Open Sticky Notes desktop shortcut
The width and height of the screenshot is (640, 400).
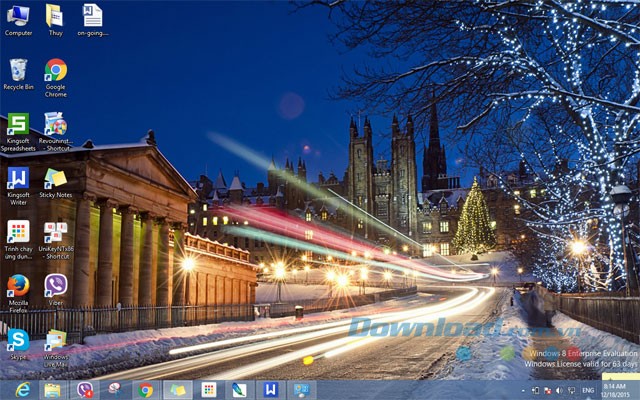55,178
